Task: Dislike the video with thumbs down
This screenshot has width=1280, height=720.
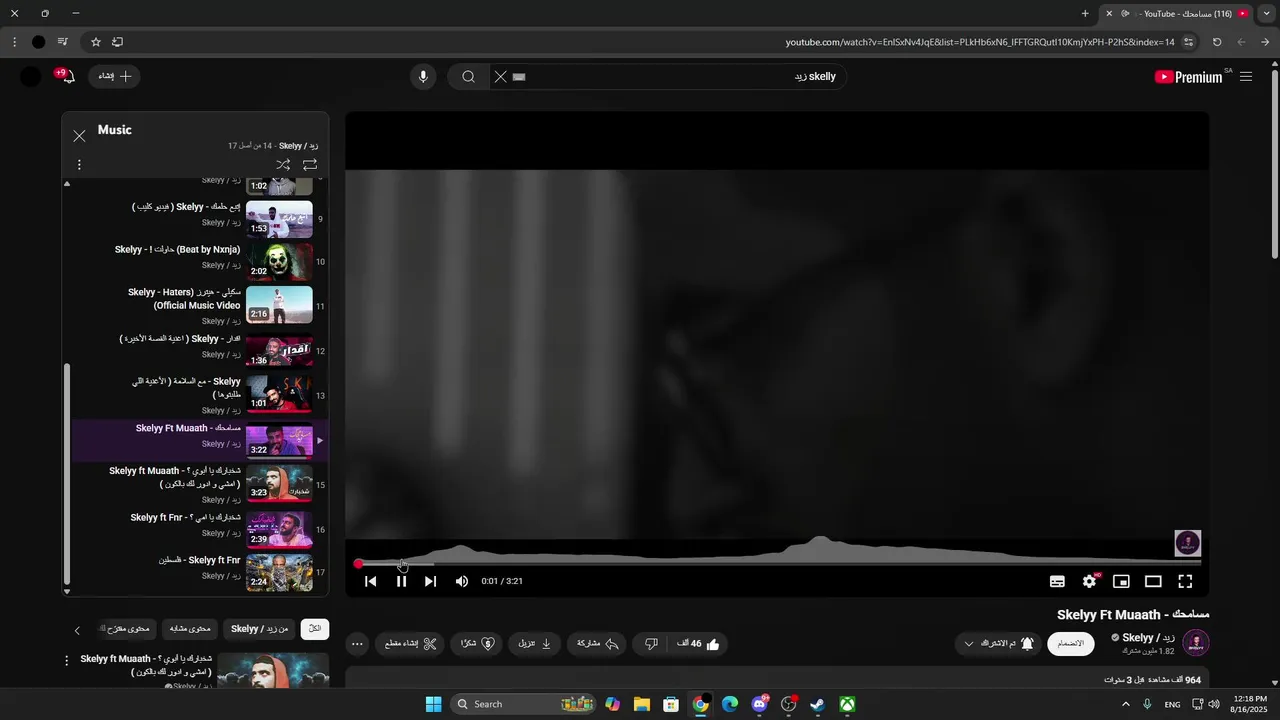Action: click(651, 644)
